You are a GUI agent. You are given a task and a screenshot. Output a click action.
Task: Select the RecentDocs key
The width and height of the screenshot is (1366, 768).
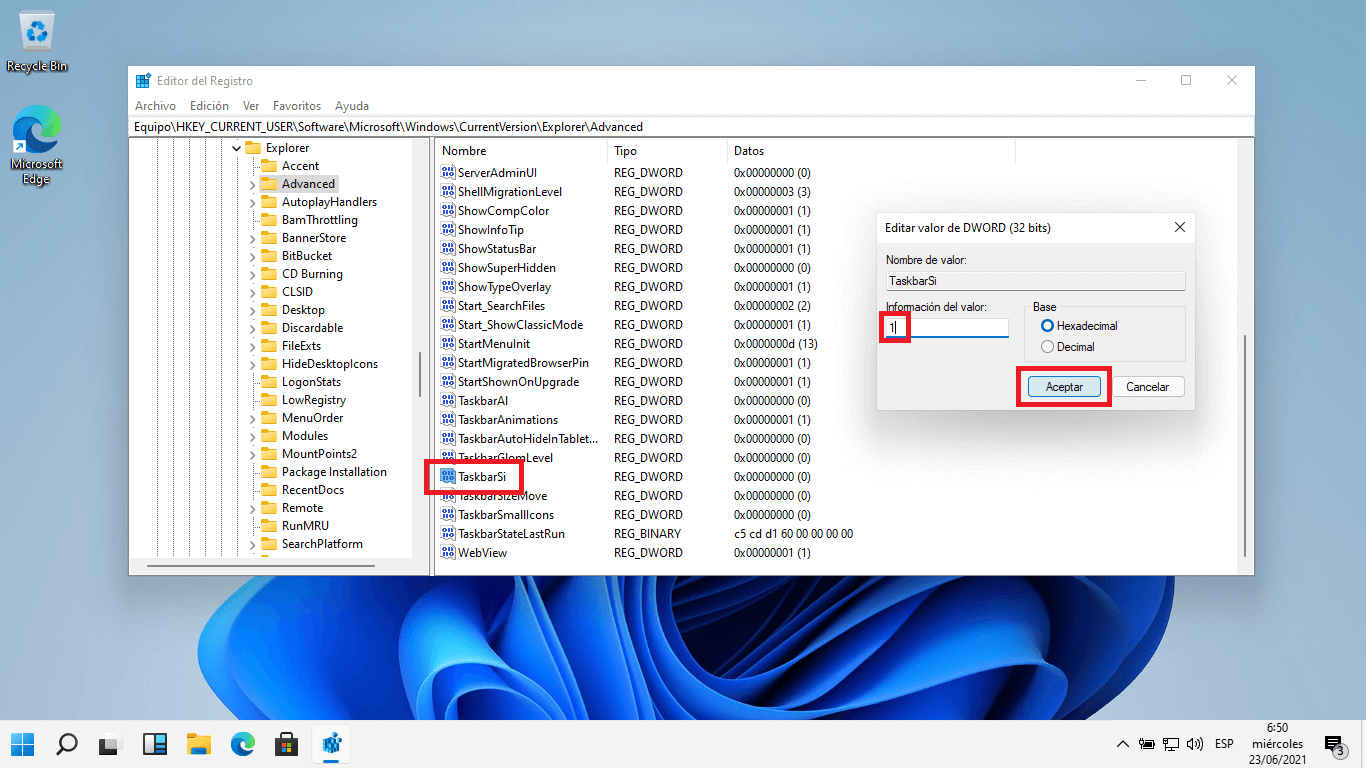pyautogui.click(x=313, y=490)
